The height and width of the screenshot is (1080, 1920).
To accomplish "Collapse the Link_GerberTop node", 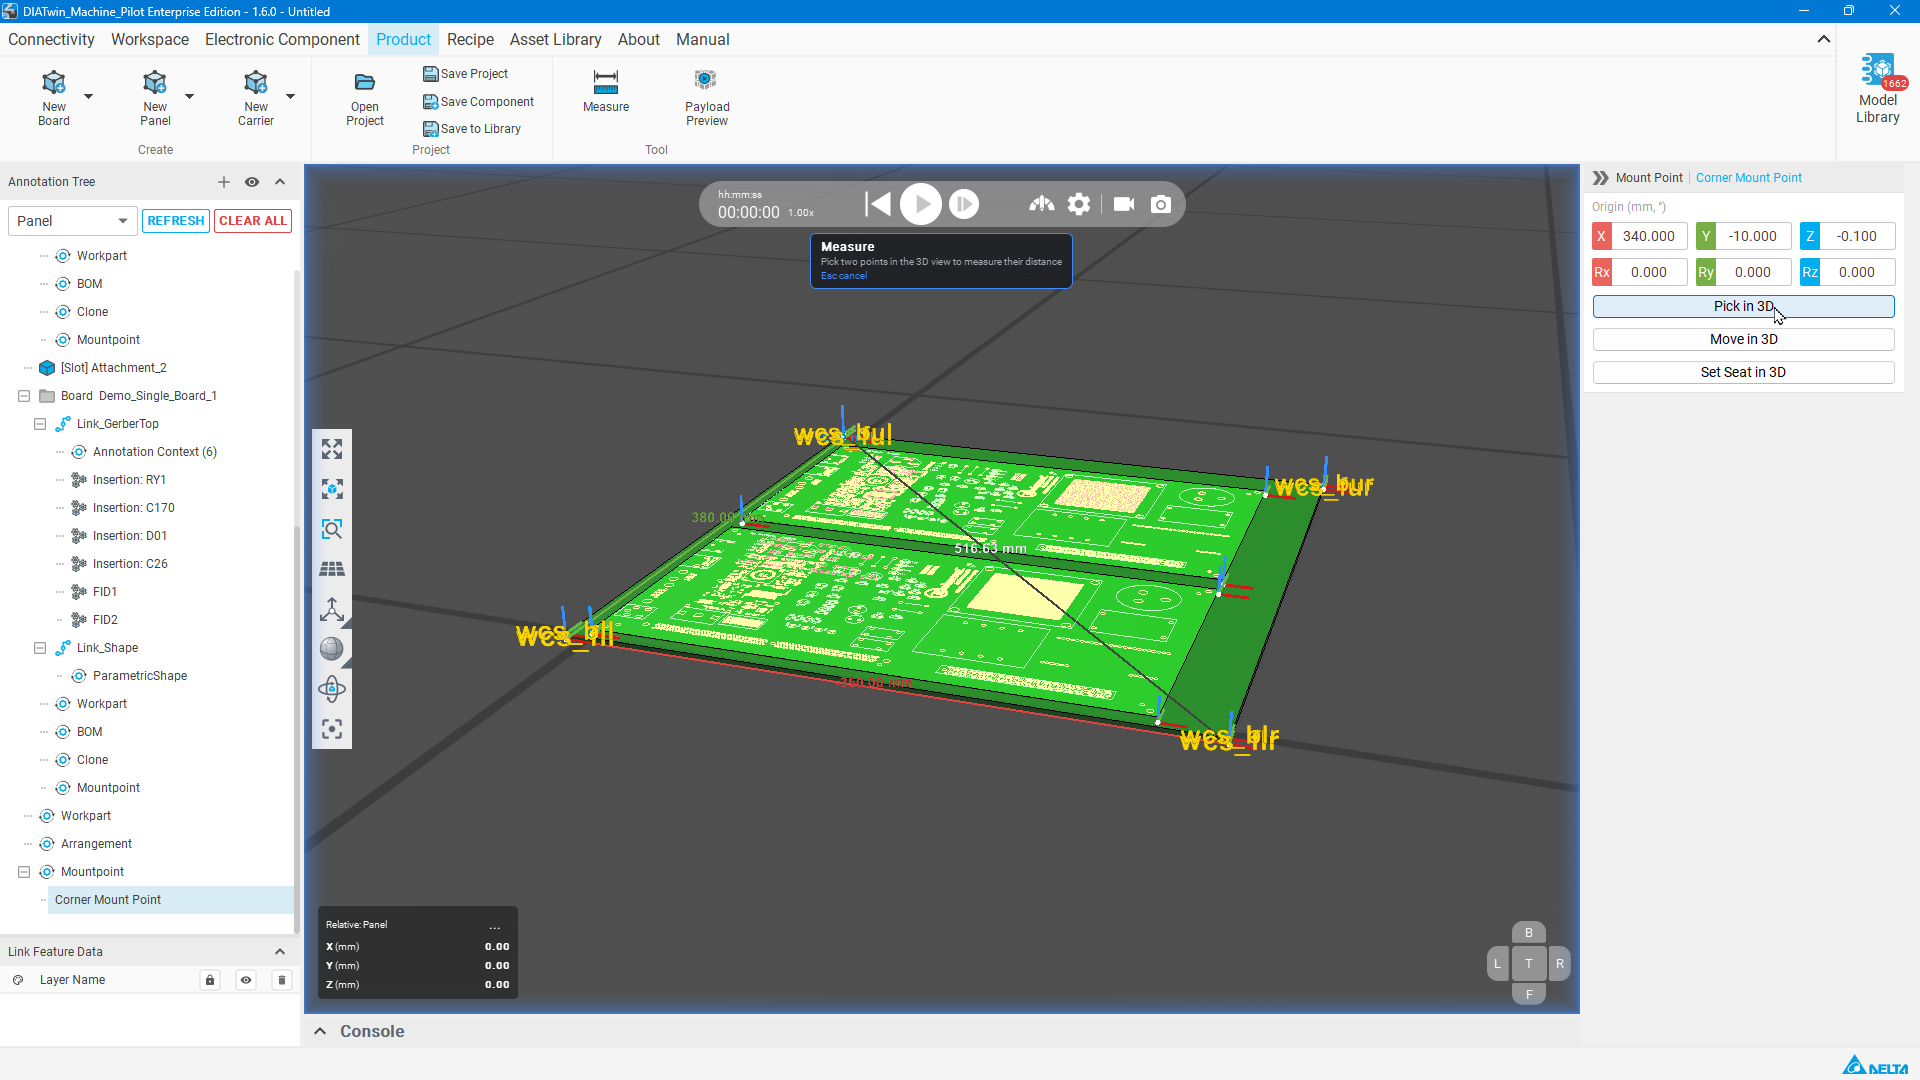I will (40, 424).
